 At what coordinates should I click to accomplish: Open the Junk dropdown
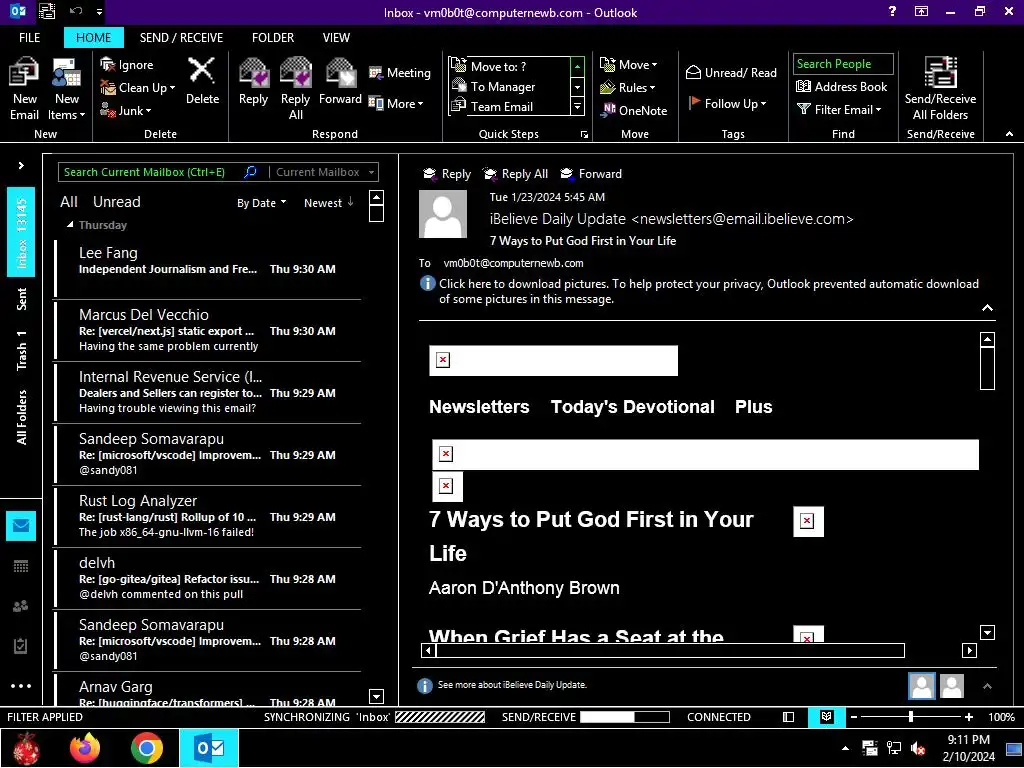(125, 110)
